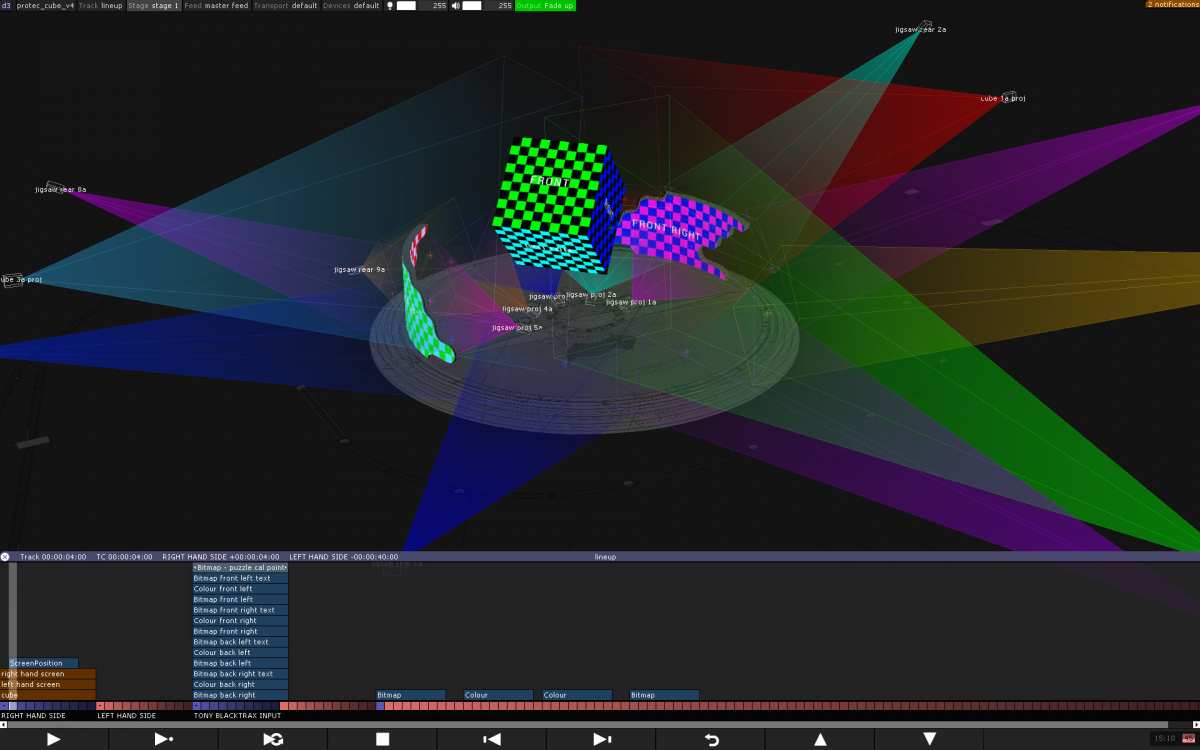Open the d3 main menu
The image size is (1200, 750).
pos(6,5)
